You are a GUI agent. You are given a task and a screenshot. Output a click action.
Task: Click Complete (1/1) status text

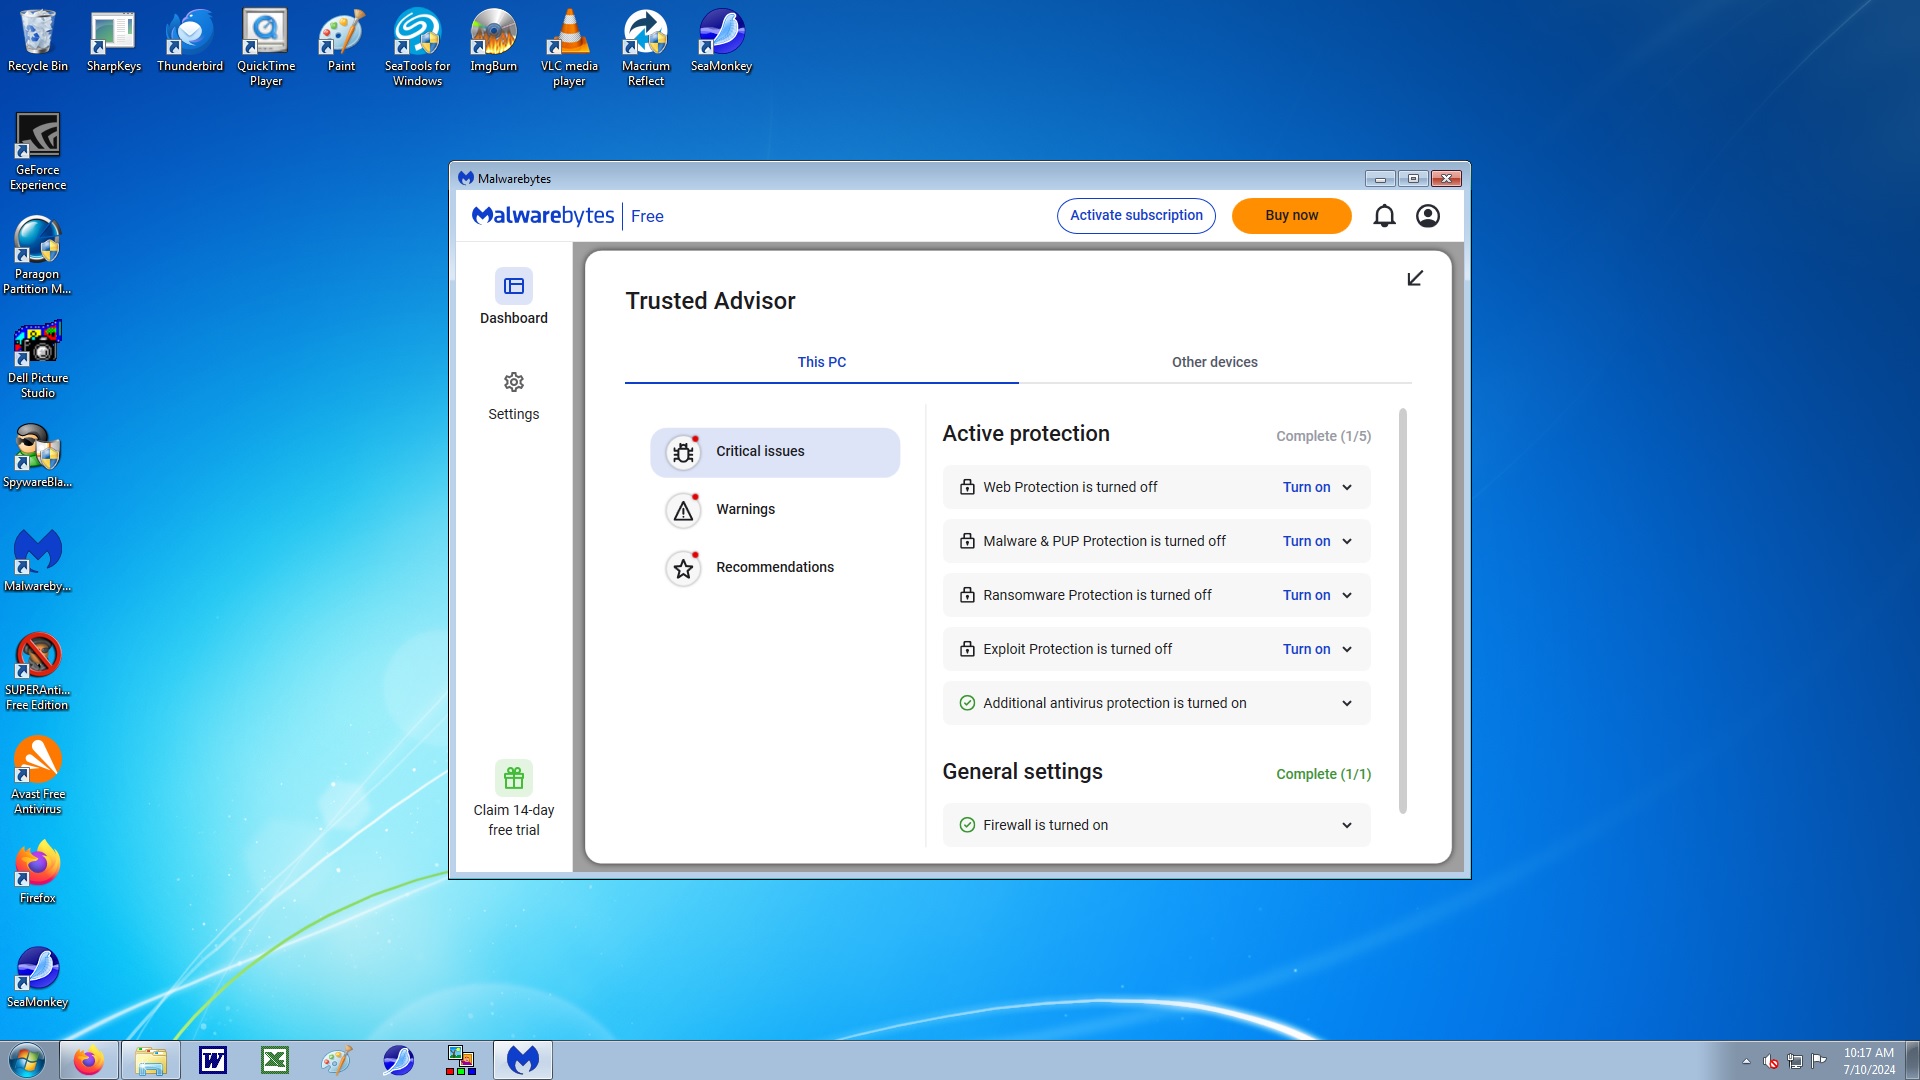tap(1323, 774)
